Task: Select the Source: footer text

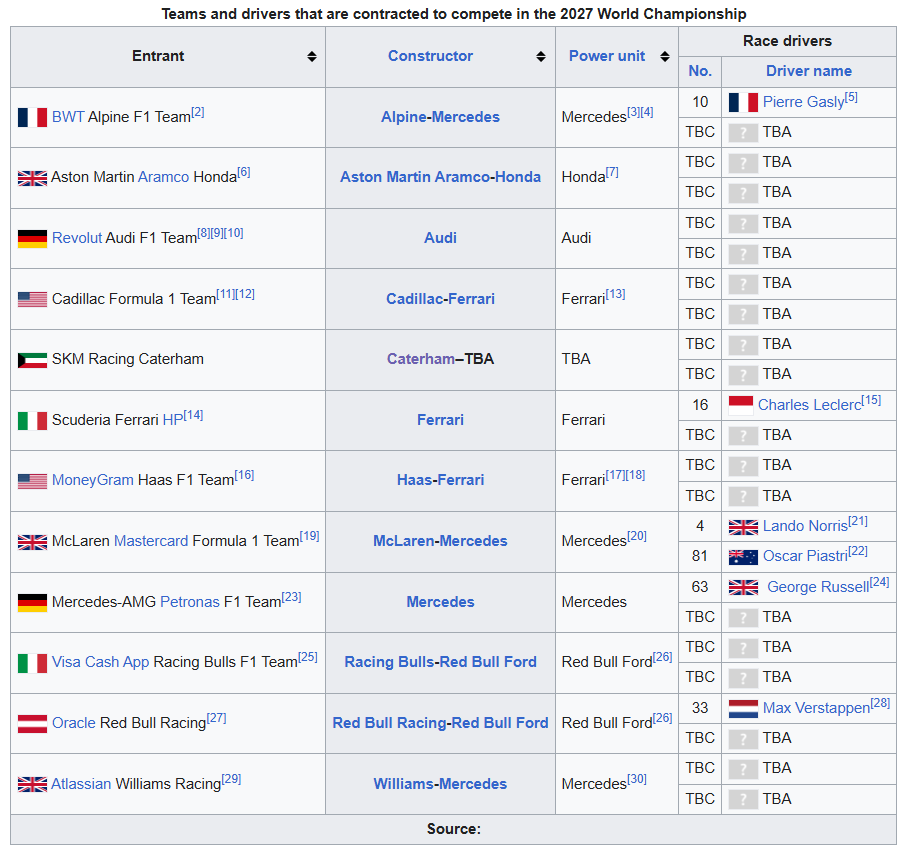Action: [454, 829]
